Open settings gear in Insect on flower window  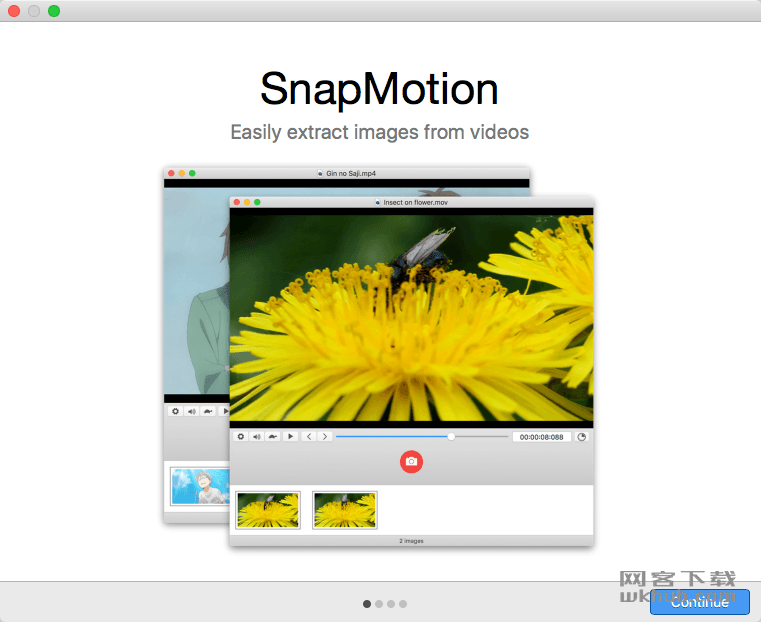point(241,437)
